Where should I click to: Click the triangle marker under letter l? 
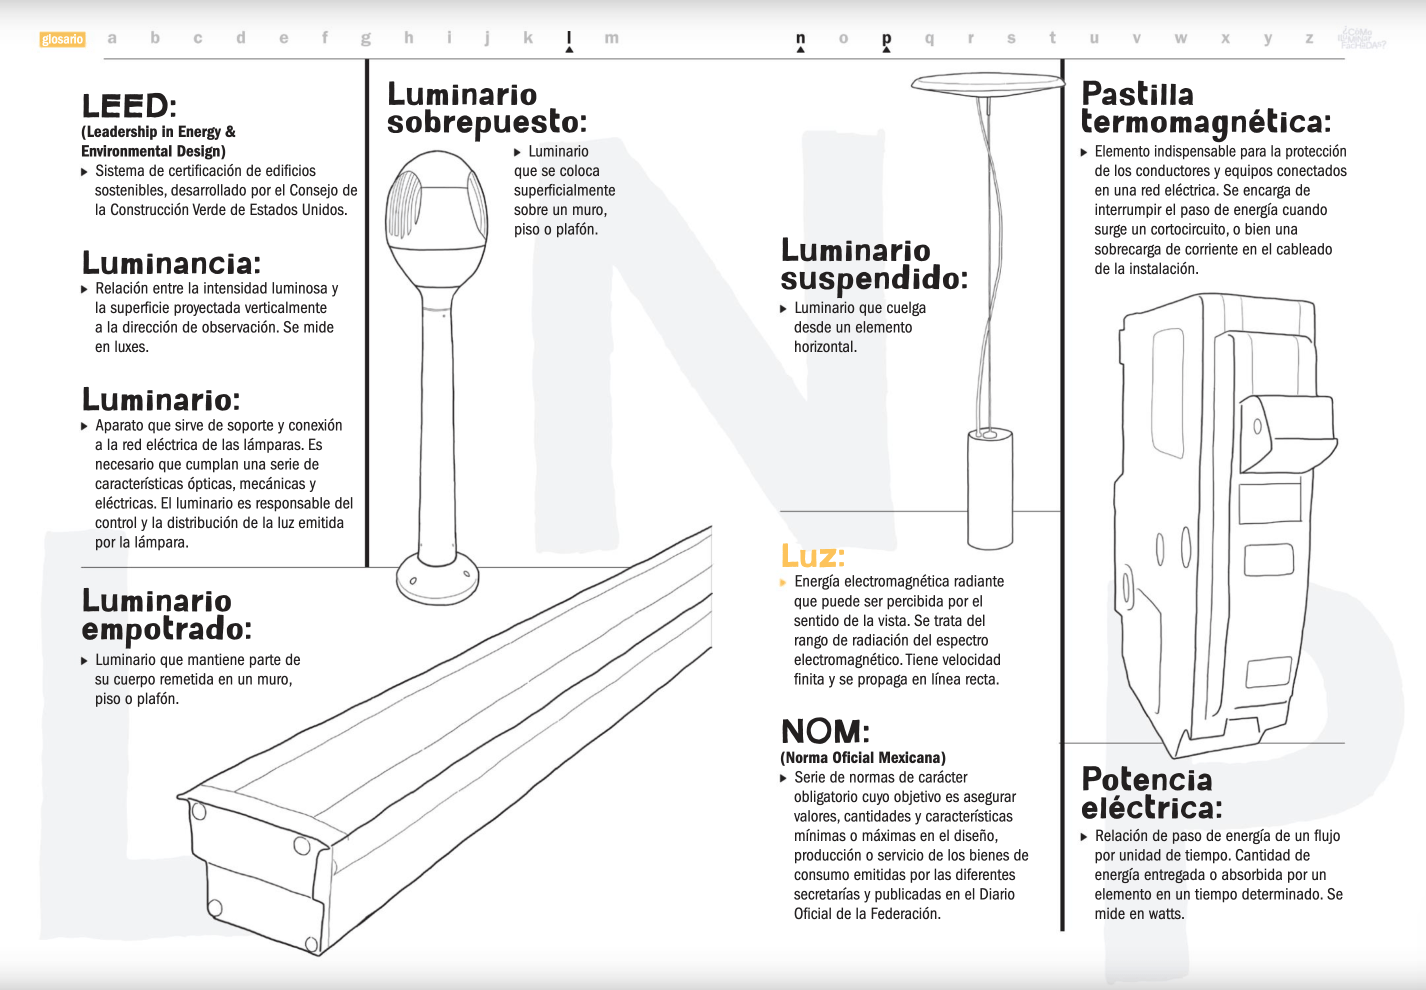(x=569, y=50)
